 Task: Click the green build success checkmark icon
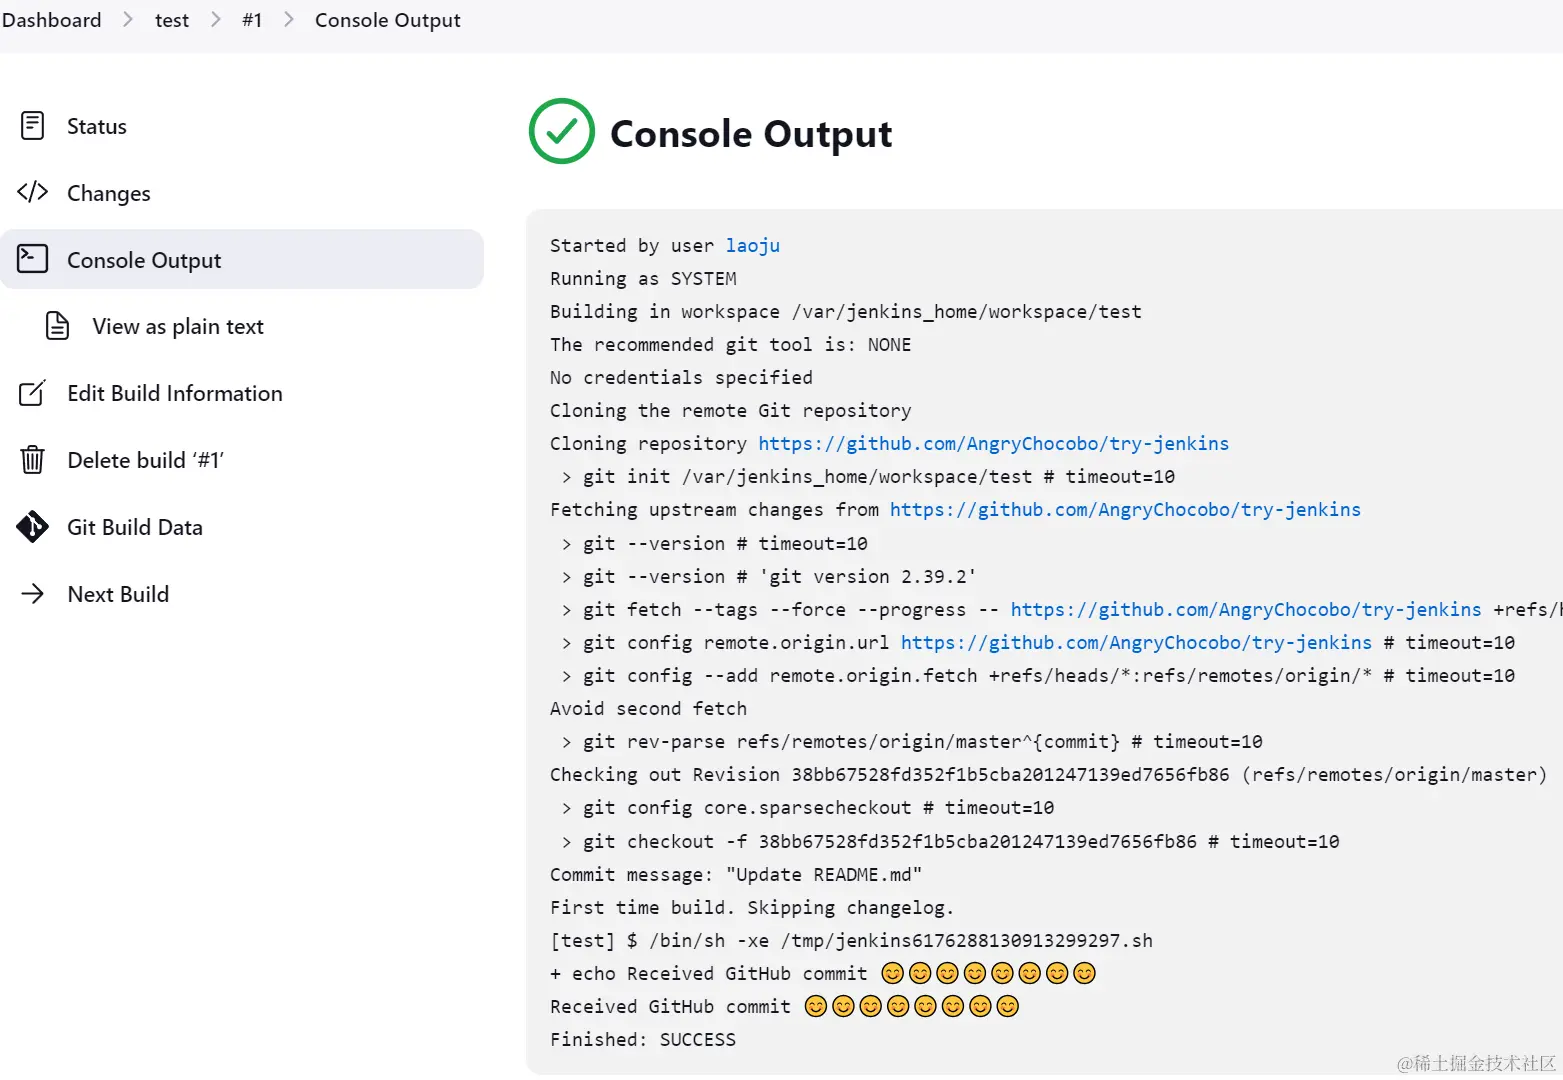click(x=562, y=131)
